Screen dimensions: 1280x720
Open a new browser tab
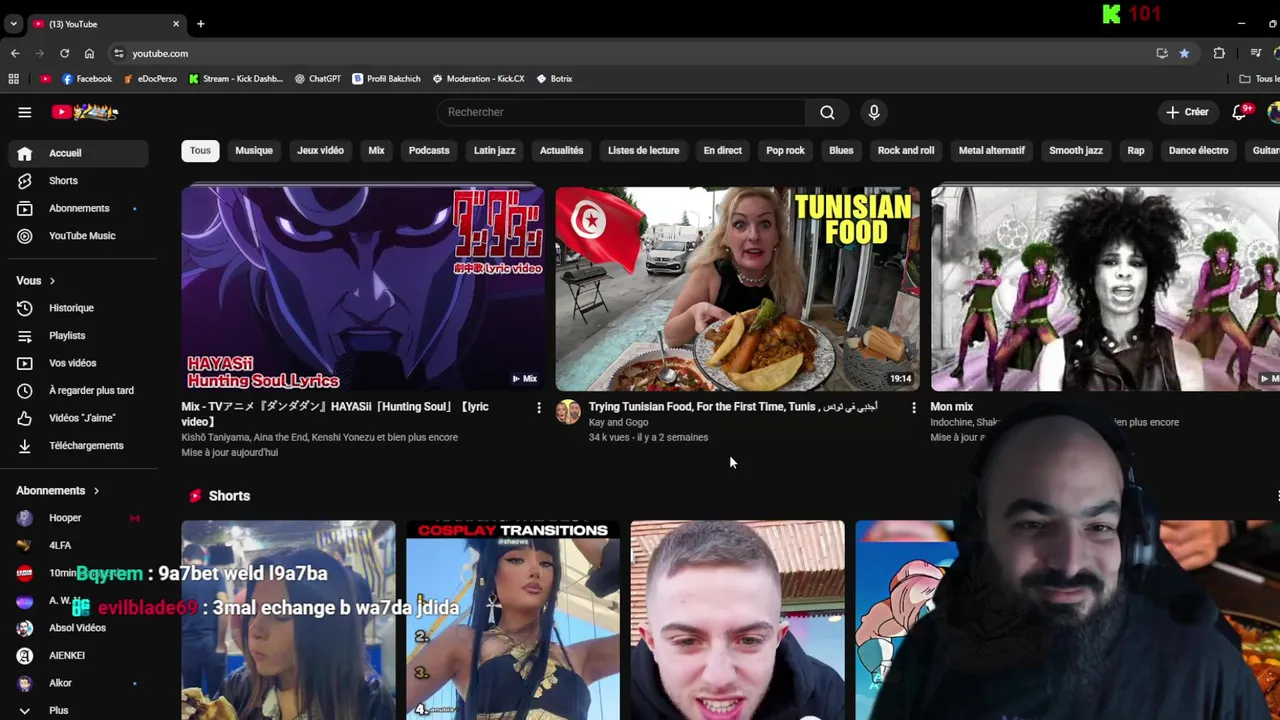pyautogui.click(x=200, y=23)
